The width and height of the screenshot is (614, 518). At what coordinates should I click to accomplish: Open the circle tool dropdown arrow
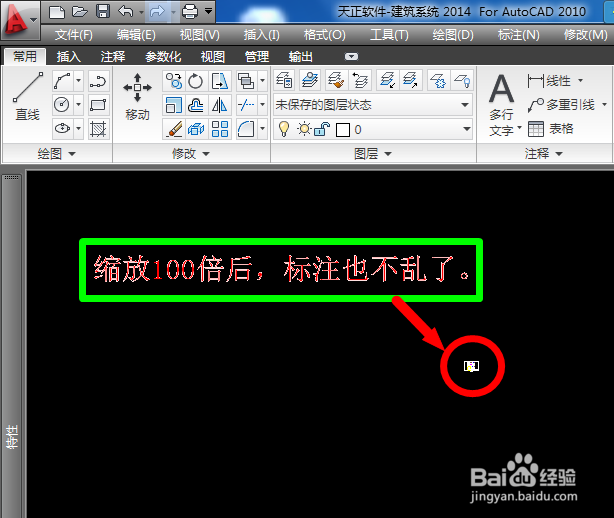pos(78,105)
